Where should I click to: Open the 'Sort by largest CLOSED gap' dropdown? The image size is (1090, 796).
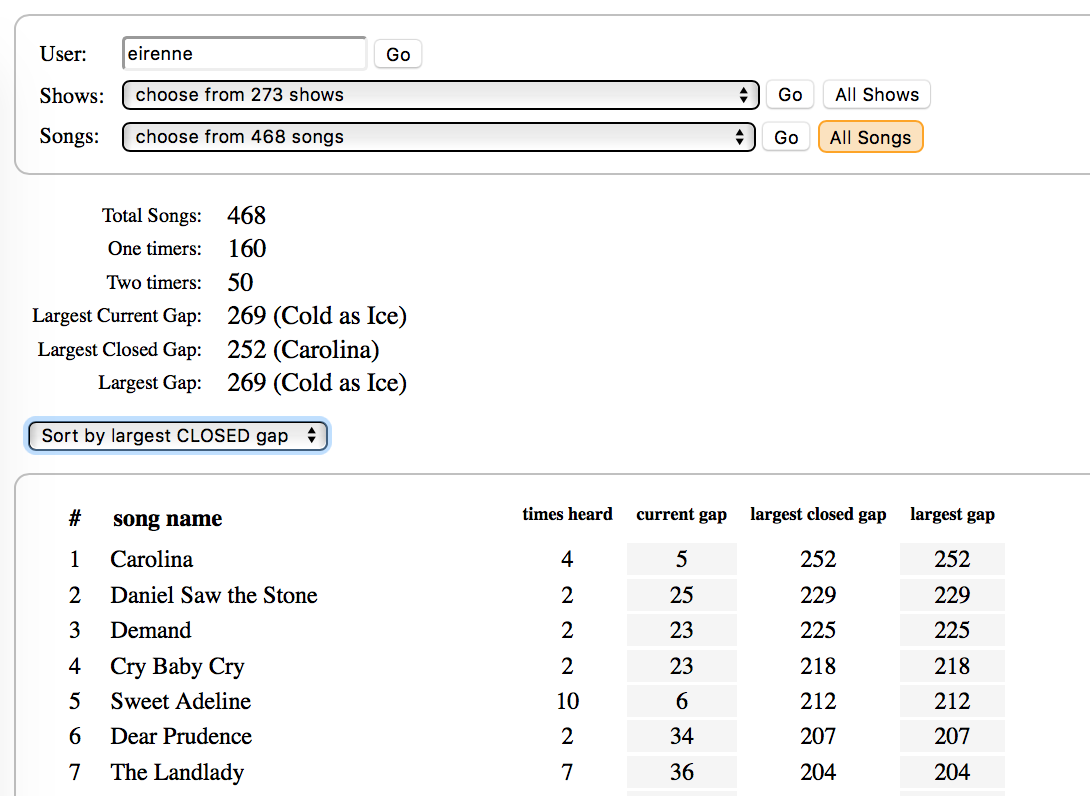tap(177, 436)
